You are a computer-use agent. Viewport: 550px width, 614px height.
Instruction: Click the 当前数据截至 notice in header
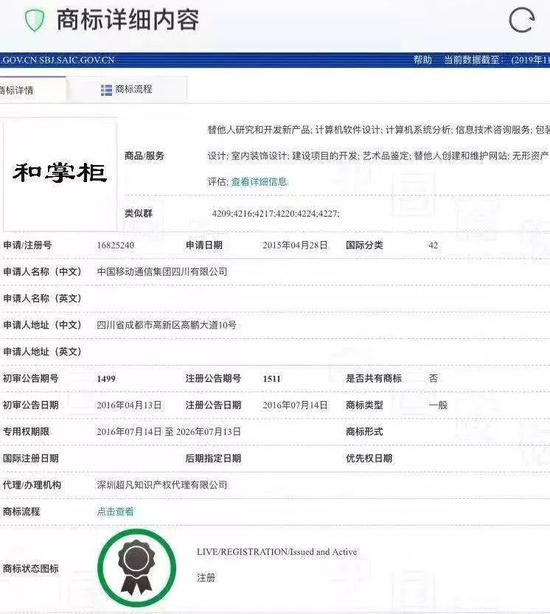click(497, 60)
